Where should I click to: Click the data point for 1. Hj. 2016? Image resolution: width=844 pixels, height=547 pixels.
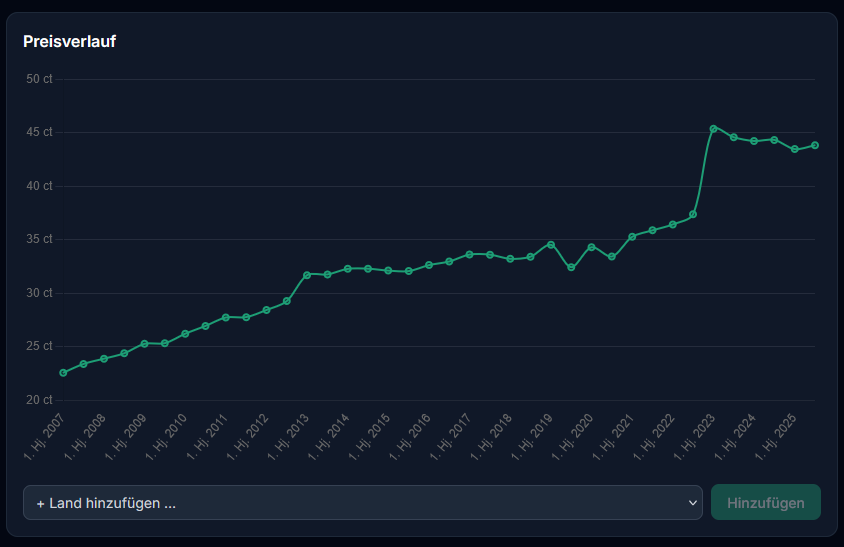(429, 265)
